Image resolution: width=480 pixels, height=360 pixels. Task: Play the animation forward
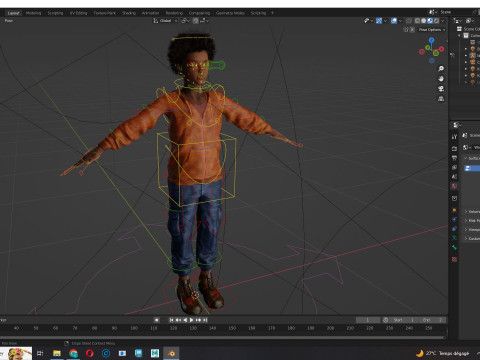[x=192, y=320]
